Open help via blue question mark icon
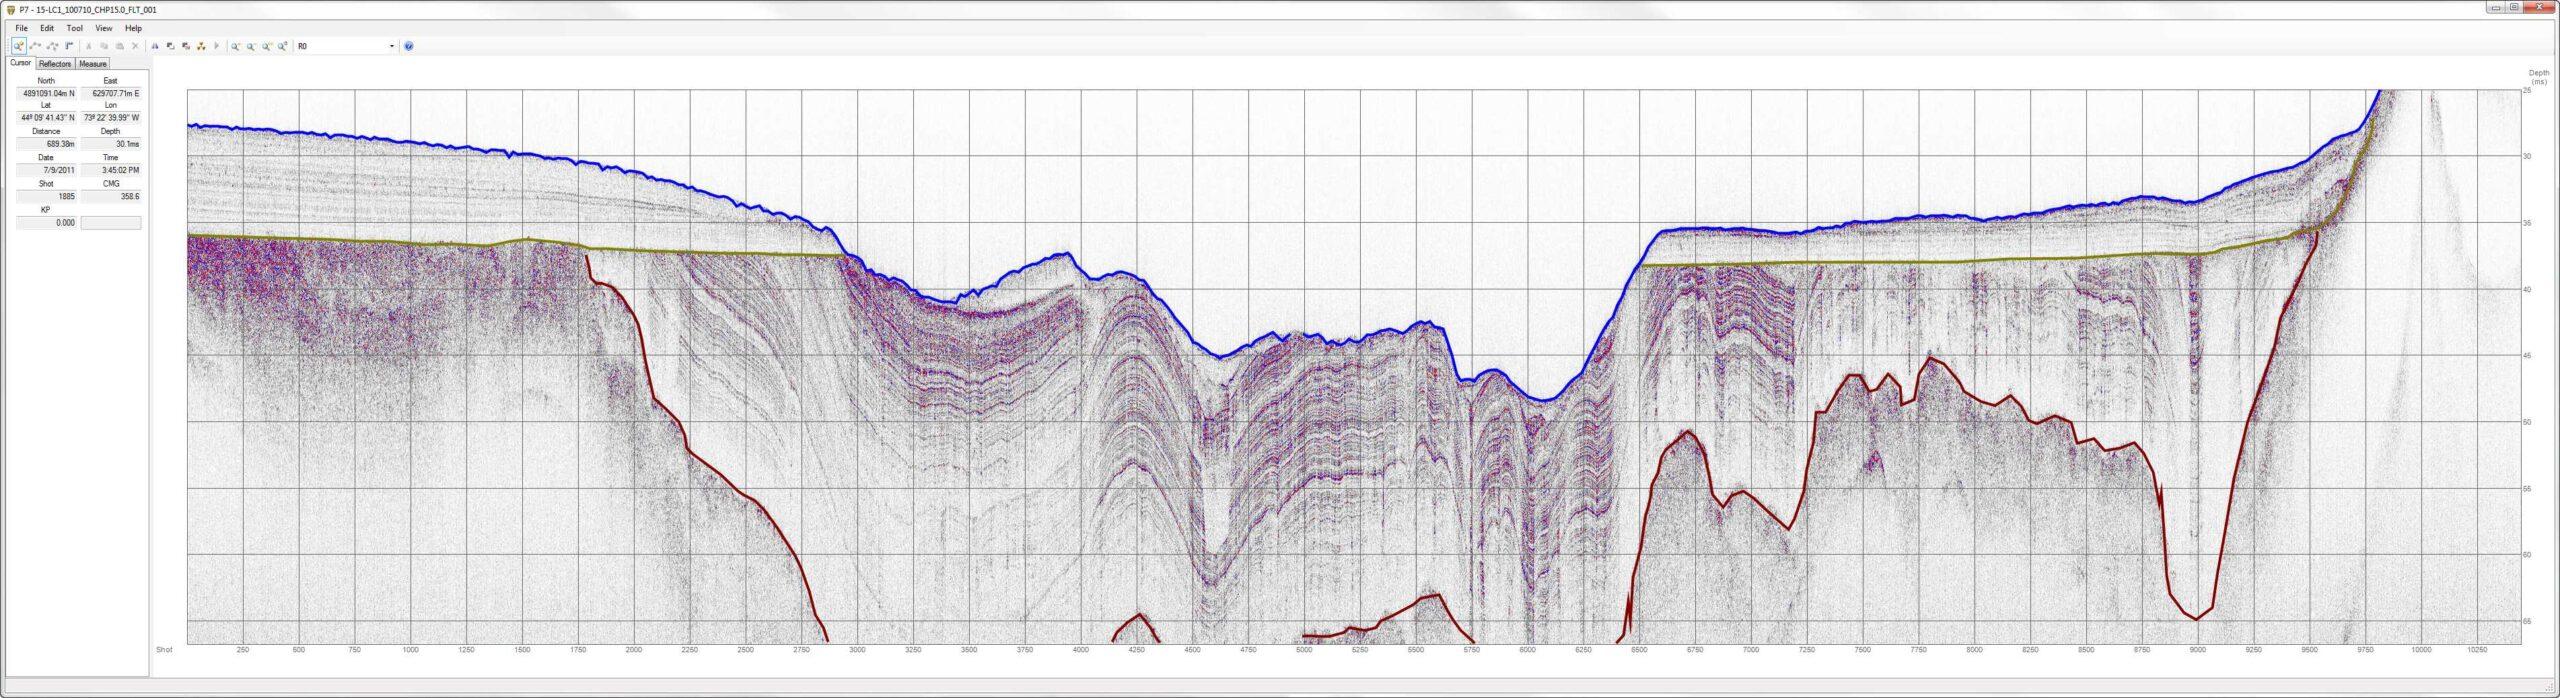Viewport: 2560px width, 698px height. coord(409,46)
